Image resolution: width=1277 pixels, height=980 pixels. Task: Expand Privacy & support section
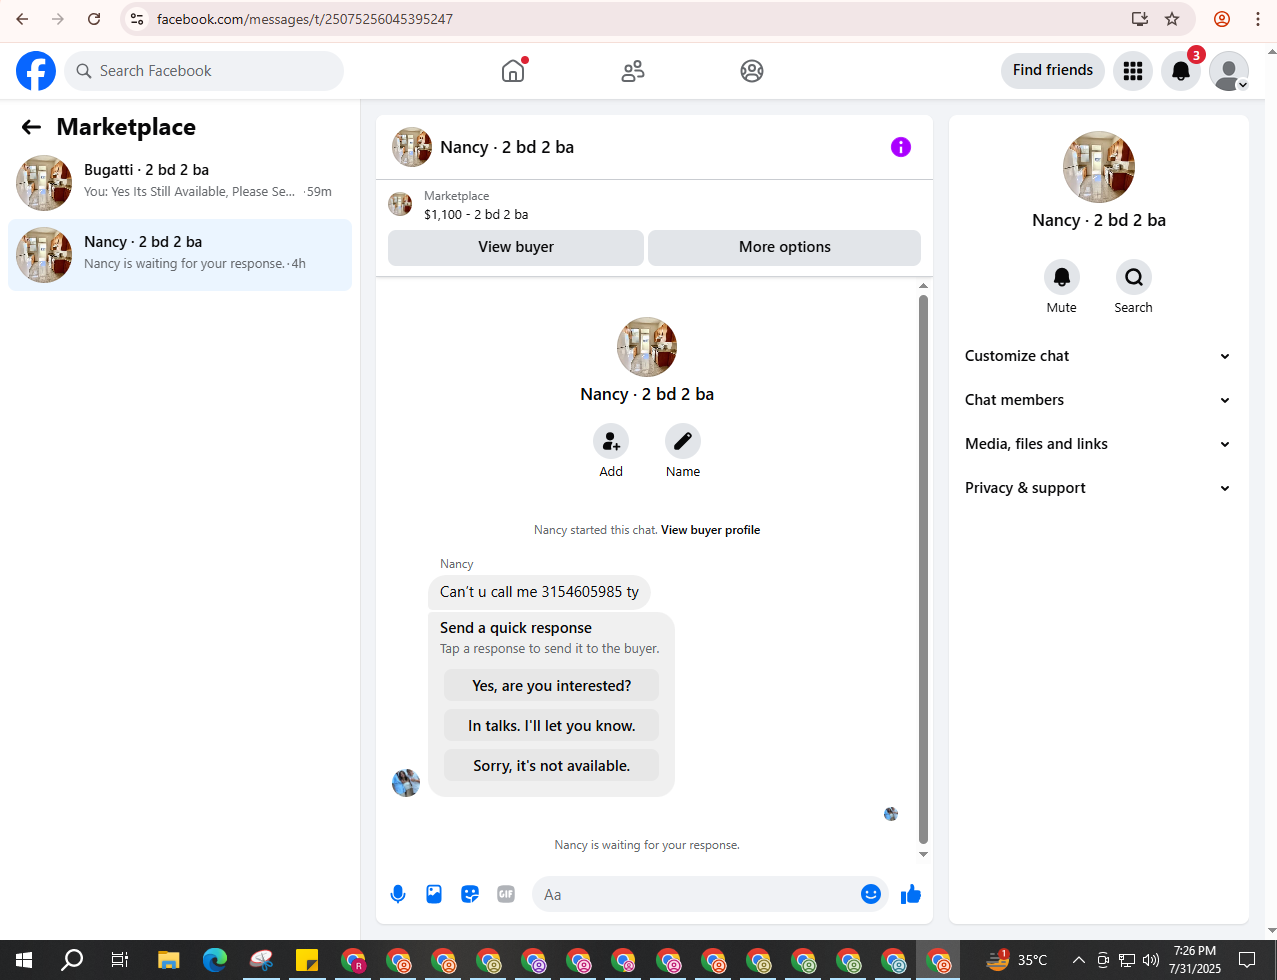tap(1097, 488)
